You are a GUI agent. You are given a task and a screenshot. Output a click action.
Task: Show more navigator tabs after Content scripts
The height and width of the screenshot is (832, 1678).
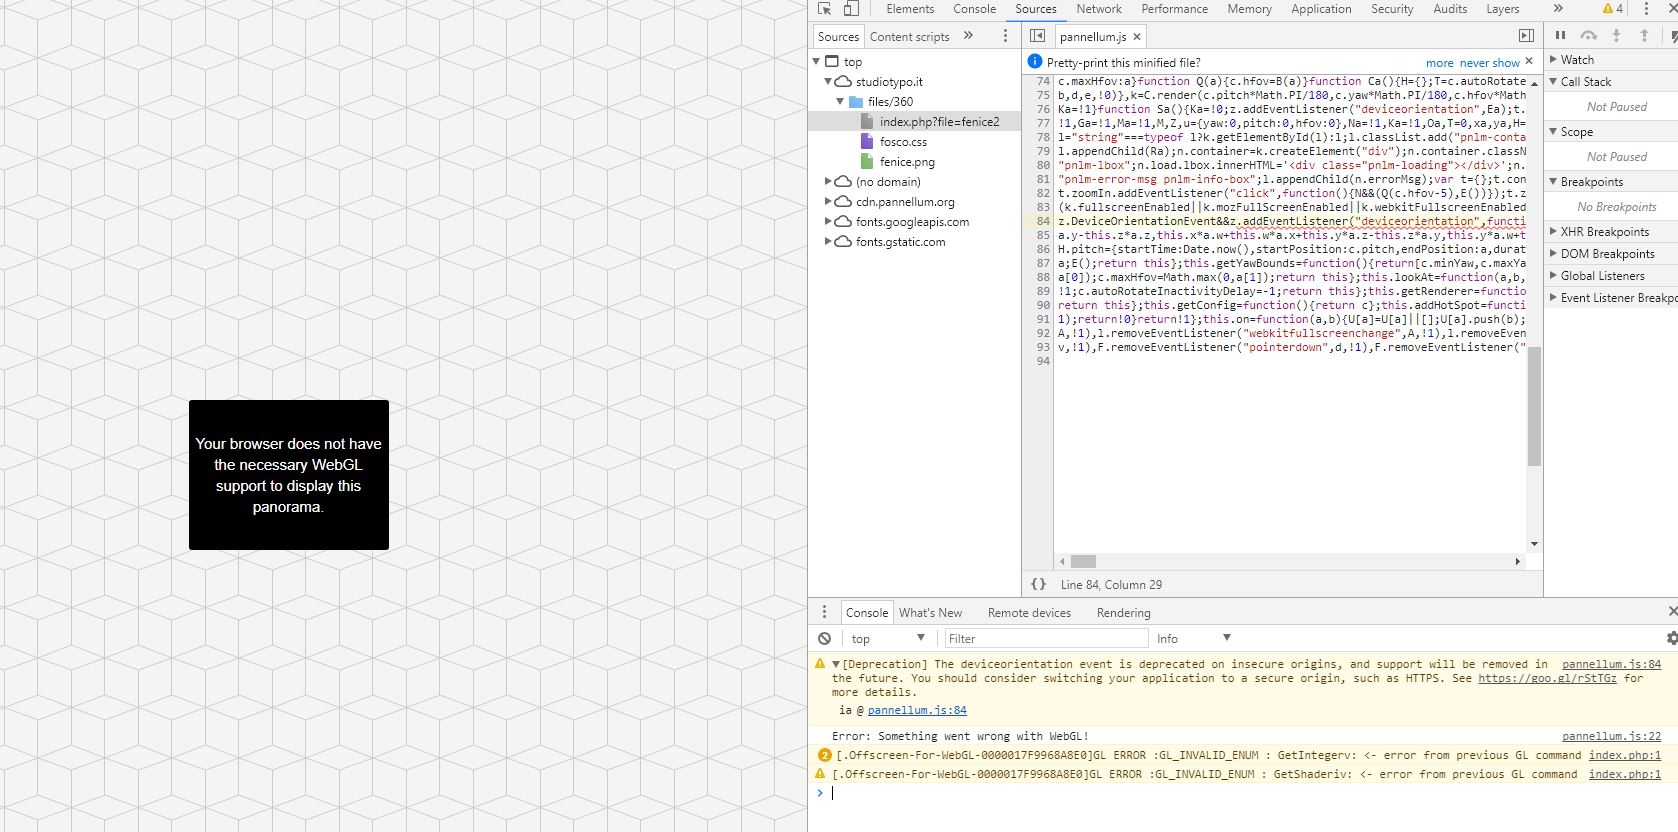point(968,36)
